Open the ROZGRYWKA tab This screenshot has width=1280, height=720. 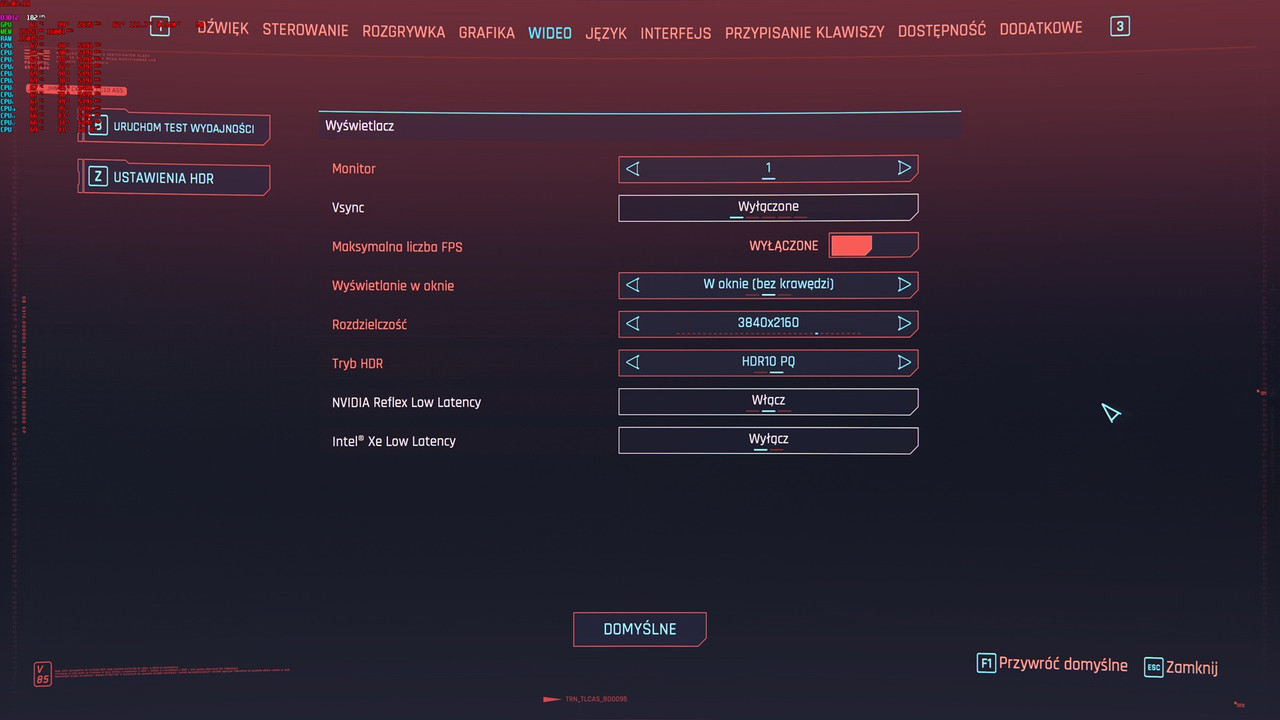[403, 32]
